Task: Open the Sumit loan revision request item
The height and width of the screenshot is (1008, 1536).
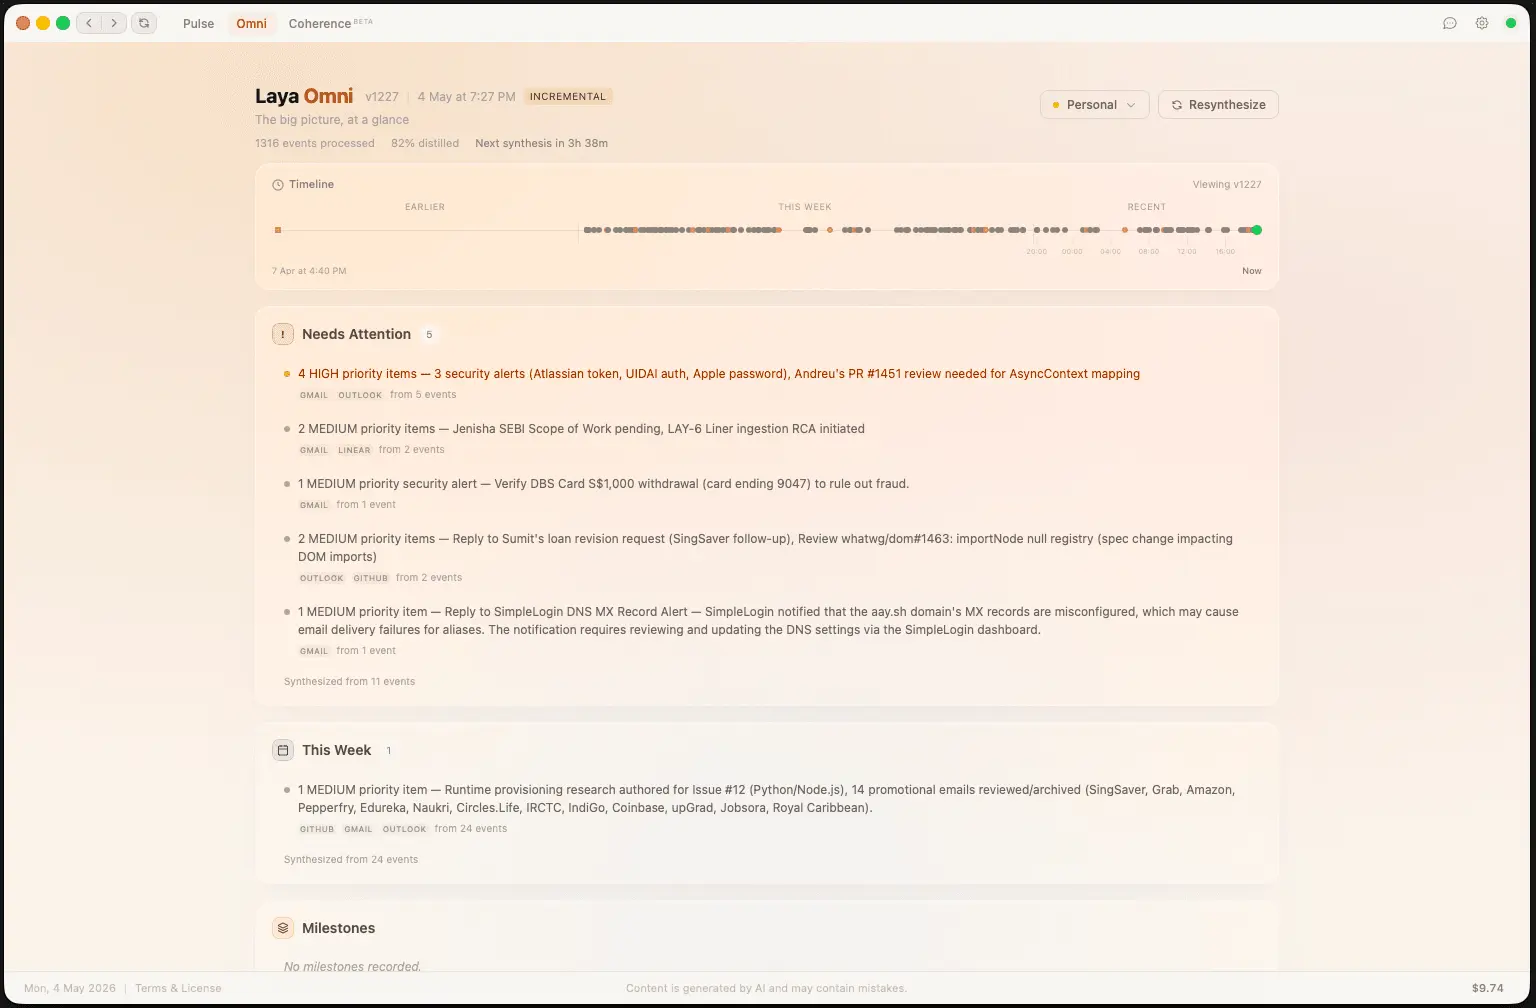Action: point(765,548)
